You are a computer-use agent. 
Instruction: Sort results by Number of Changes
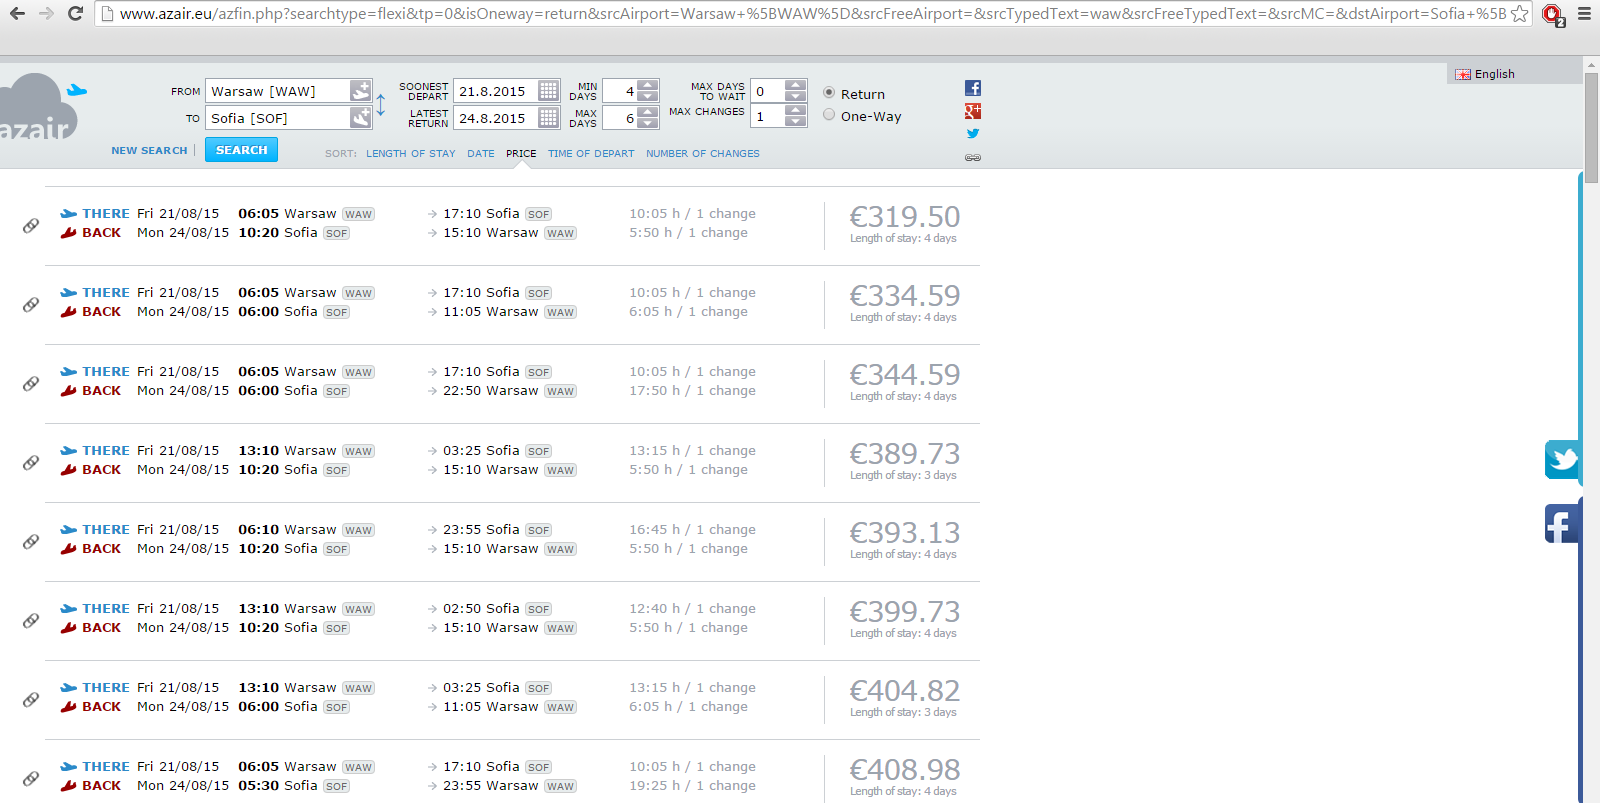click(703, 154)
